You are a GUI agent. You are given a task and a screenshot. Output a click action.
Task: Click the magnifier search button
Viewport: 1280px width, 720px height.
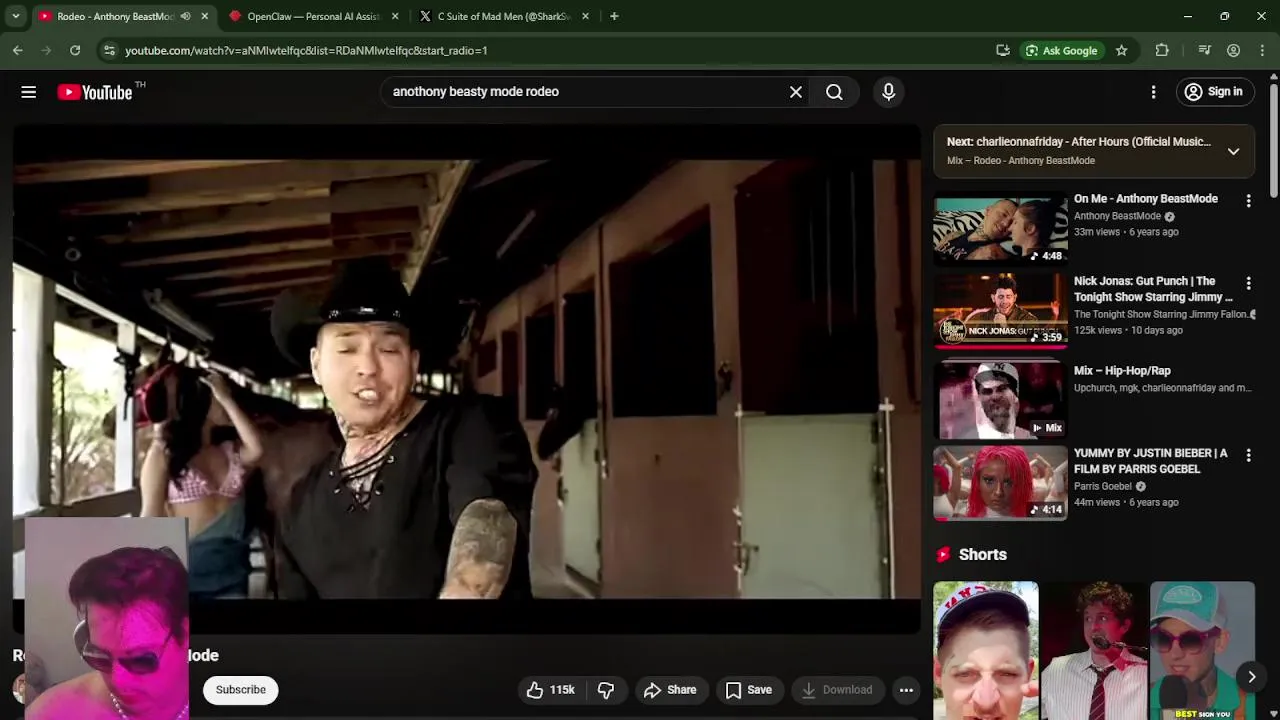click(x=834, y=92)
